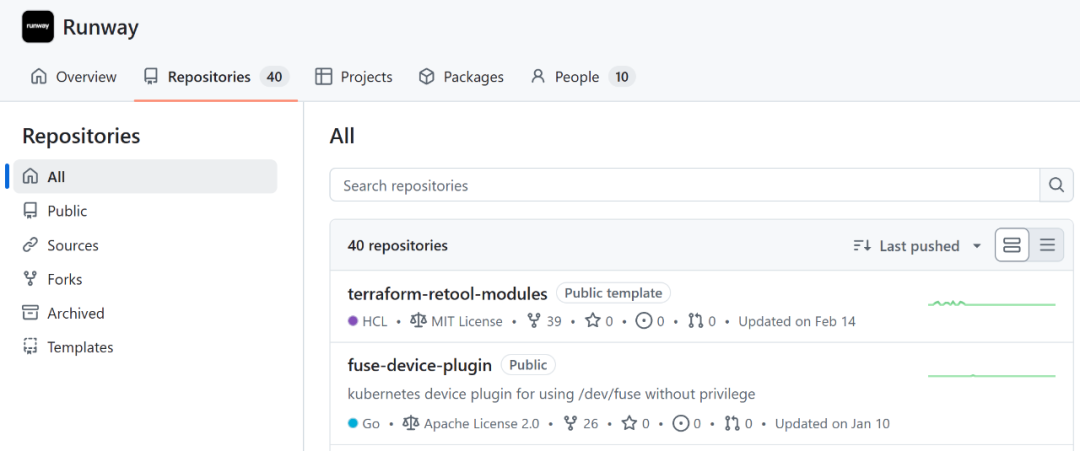Open the Overview tab

[x=74, y=77]
